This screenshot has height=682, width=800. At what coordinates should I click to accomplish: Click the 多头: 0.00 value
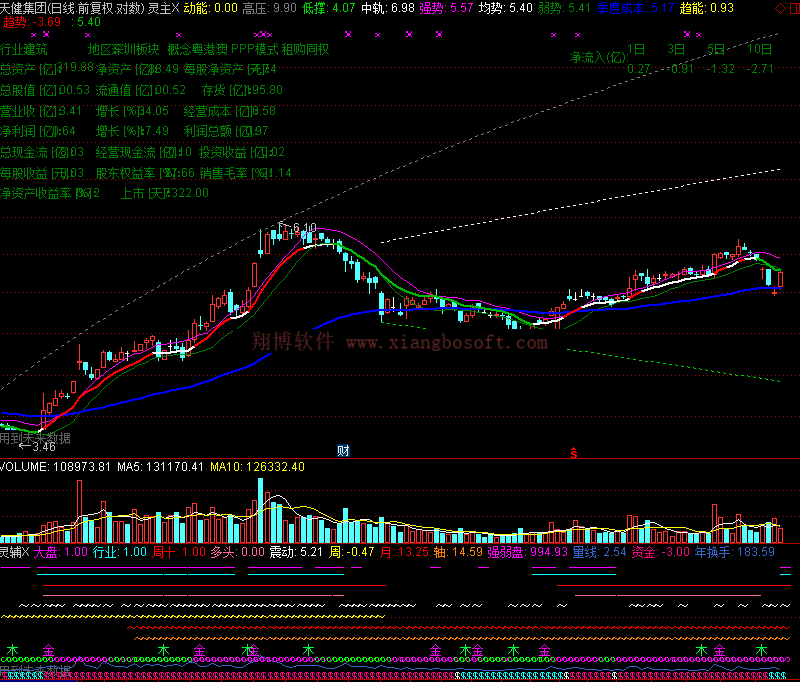coord(238,552)
